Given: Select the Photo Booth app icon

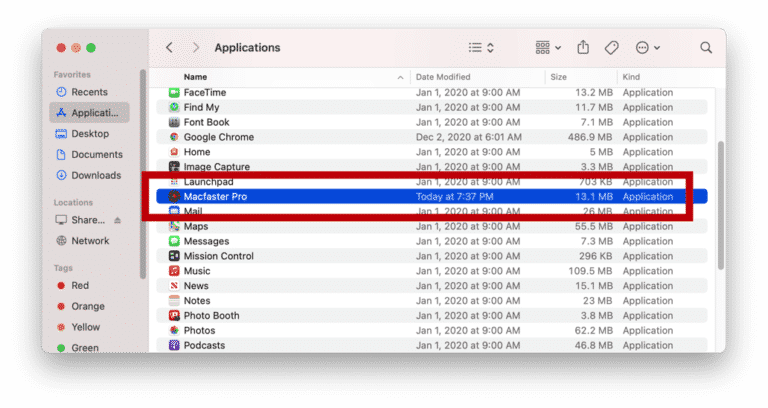Looking at the screenshot, I should click(174, 315).
